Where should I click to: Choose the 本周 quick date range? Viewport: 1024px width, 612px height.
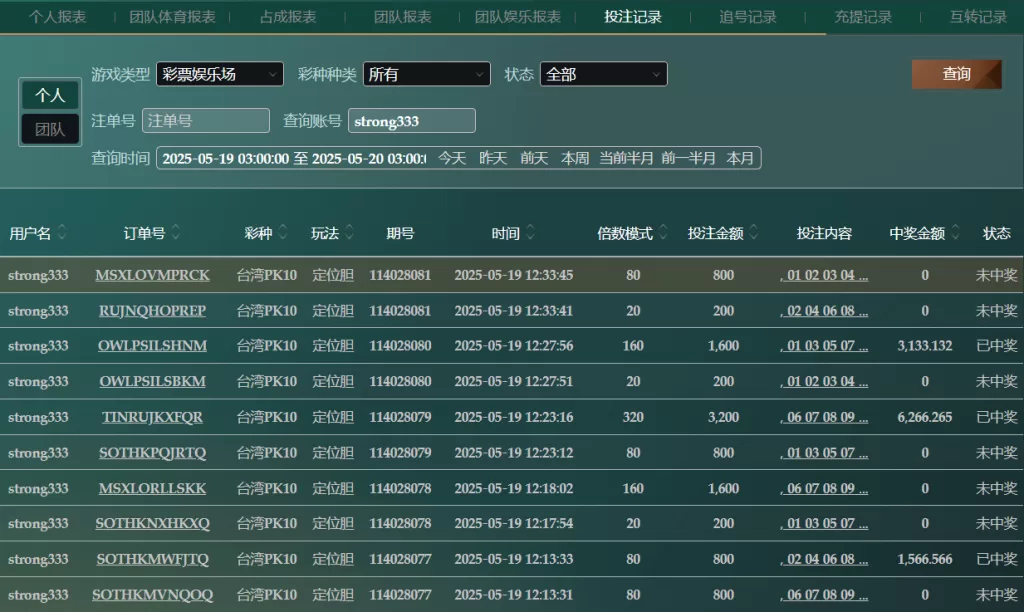(575, 158)
